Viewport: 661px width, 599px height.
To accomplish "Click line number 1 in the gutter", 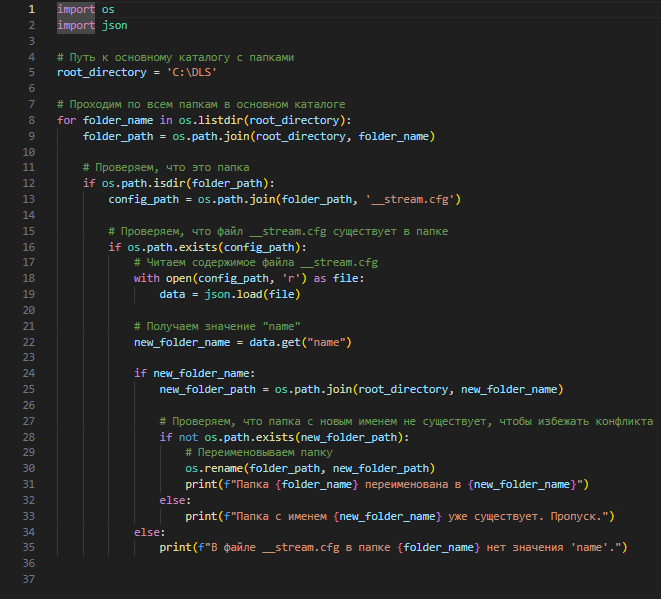I will (32, 9).
